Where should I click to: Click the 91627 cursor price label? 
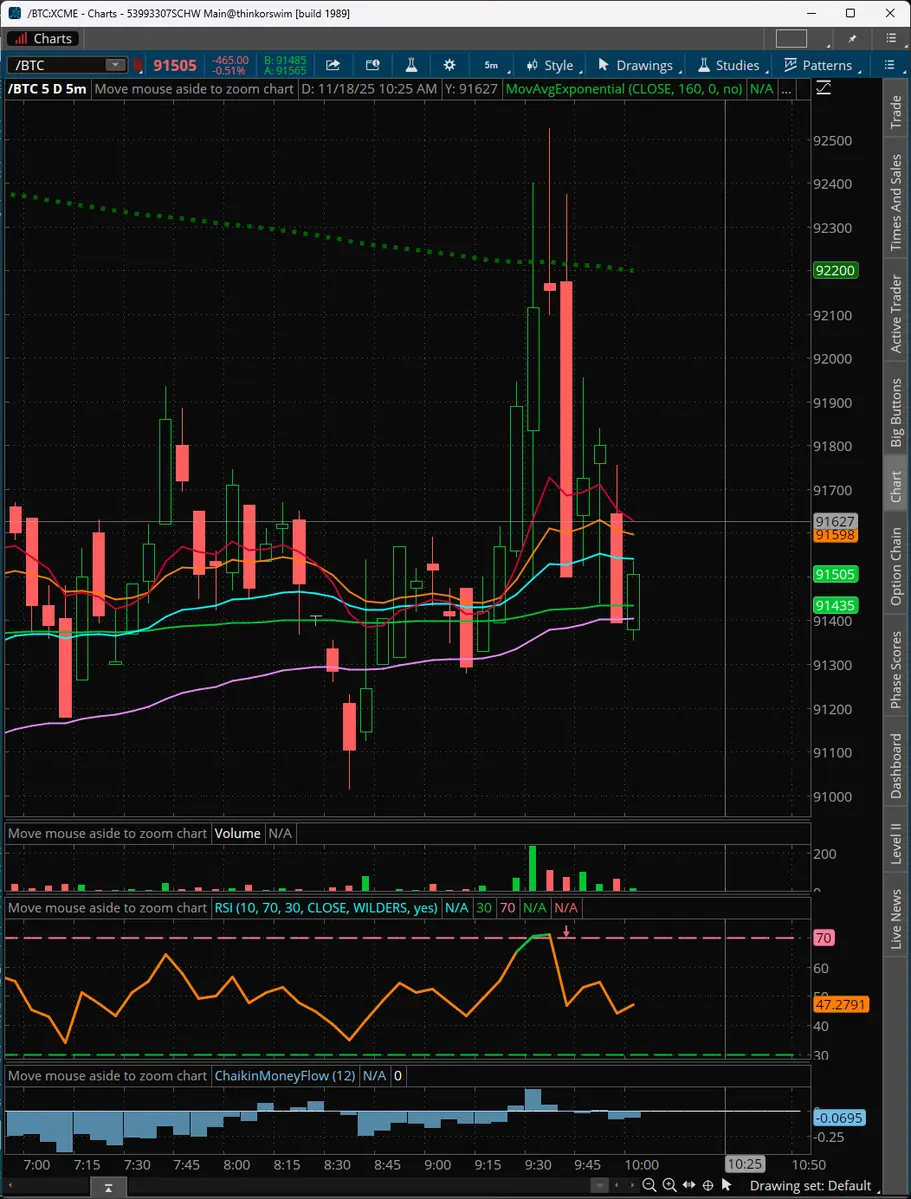coord(835,522)
